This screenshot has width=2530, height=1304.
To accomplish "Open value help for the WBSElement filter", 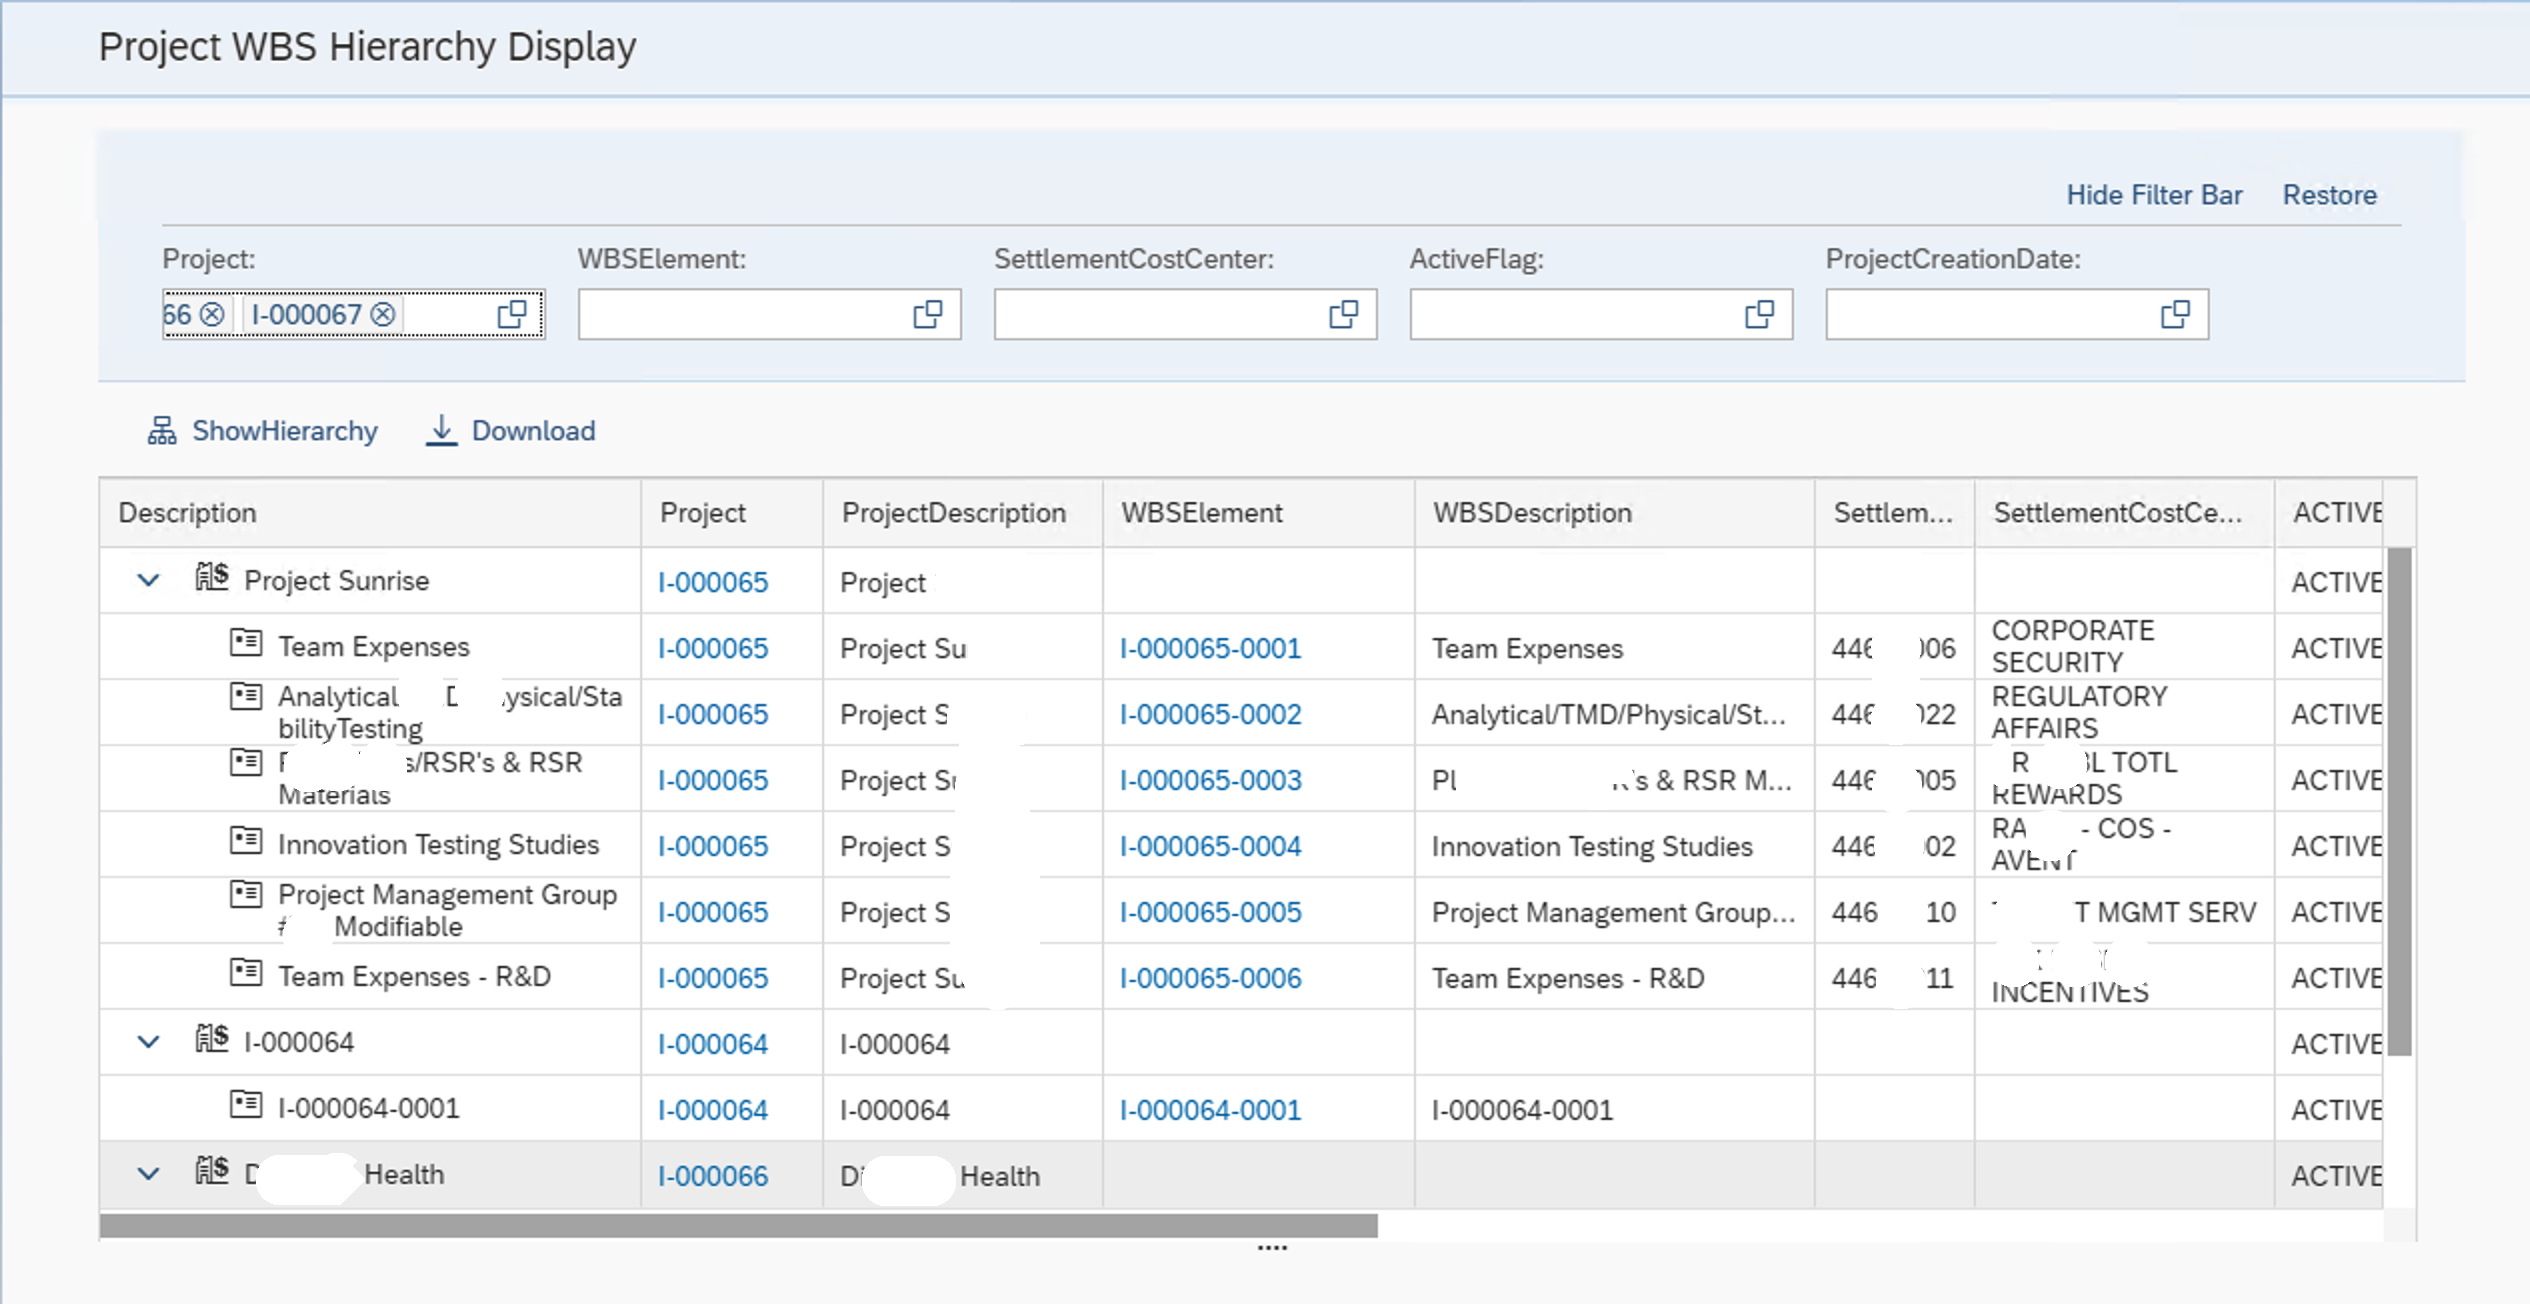I will point(928,314).
